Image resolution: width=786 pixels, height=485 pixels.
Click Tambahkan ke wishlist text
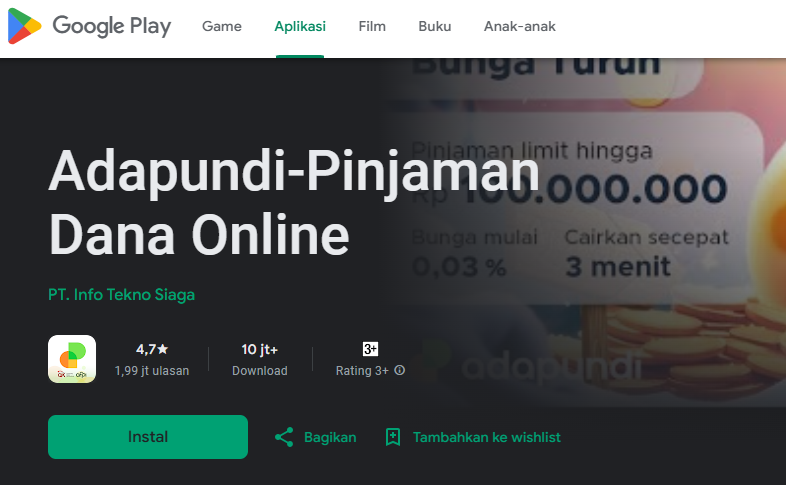(486, 437)
